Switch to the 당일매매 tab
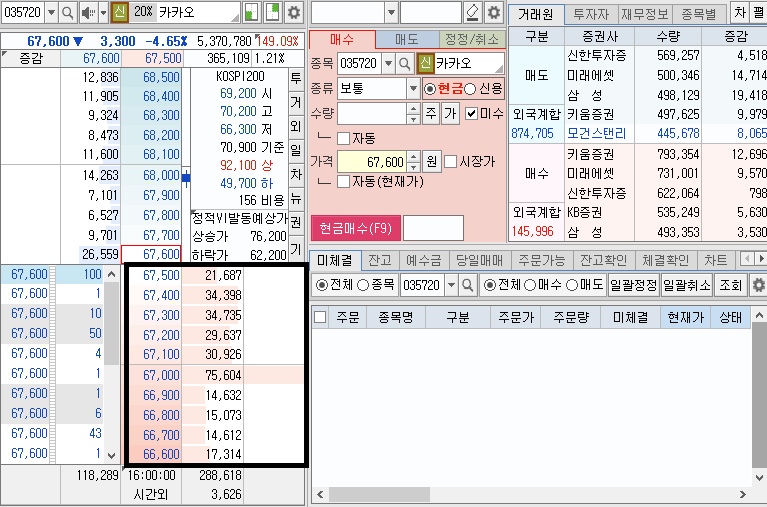Screen dimensions: 767x507 (479, 260)
